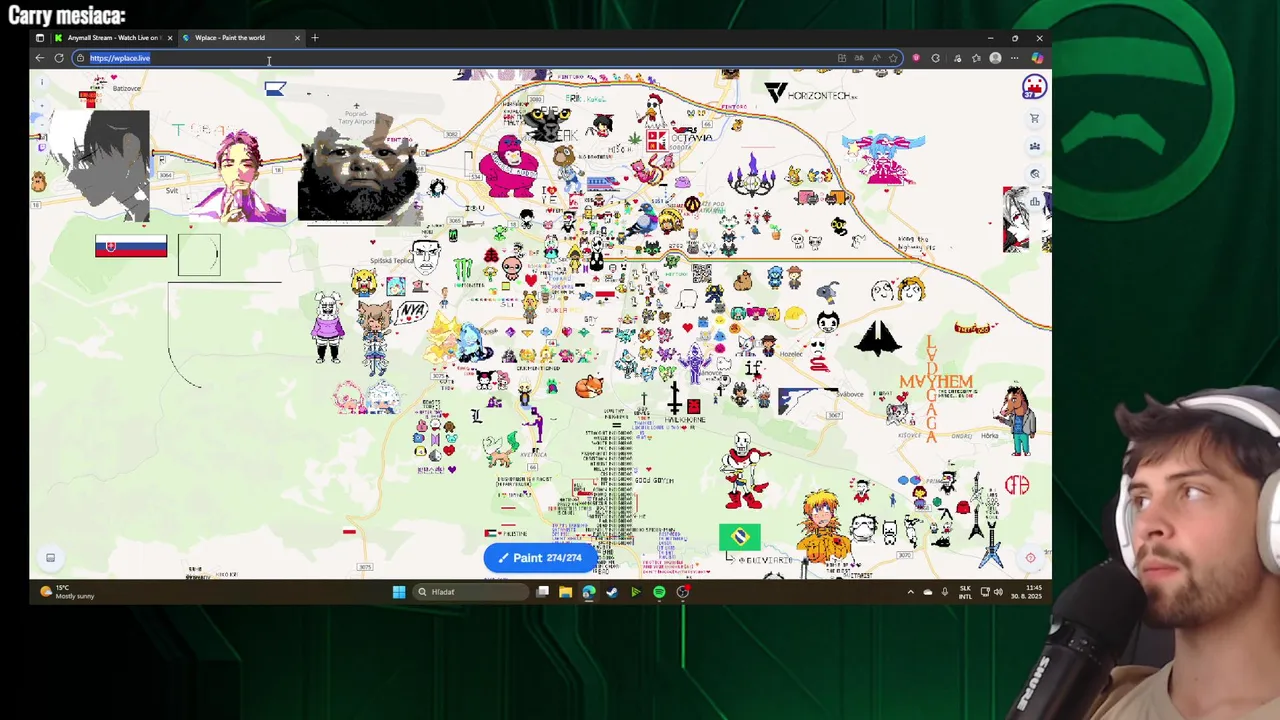Open Spotify from the taskbar

[659, 592]
